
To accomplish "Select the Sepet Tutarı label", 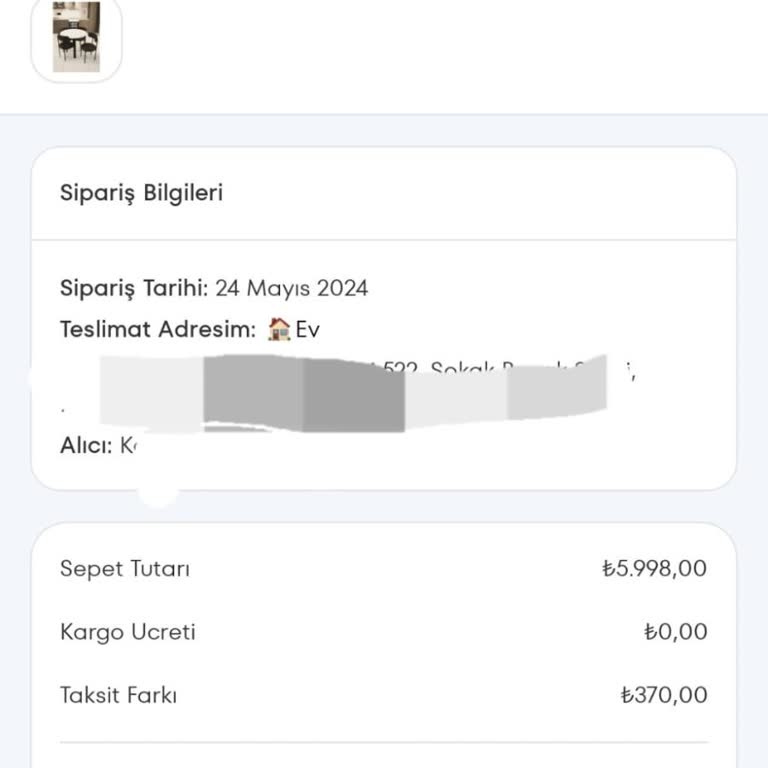I will pos(125,569).
